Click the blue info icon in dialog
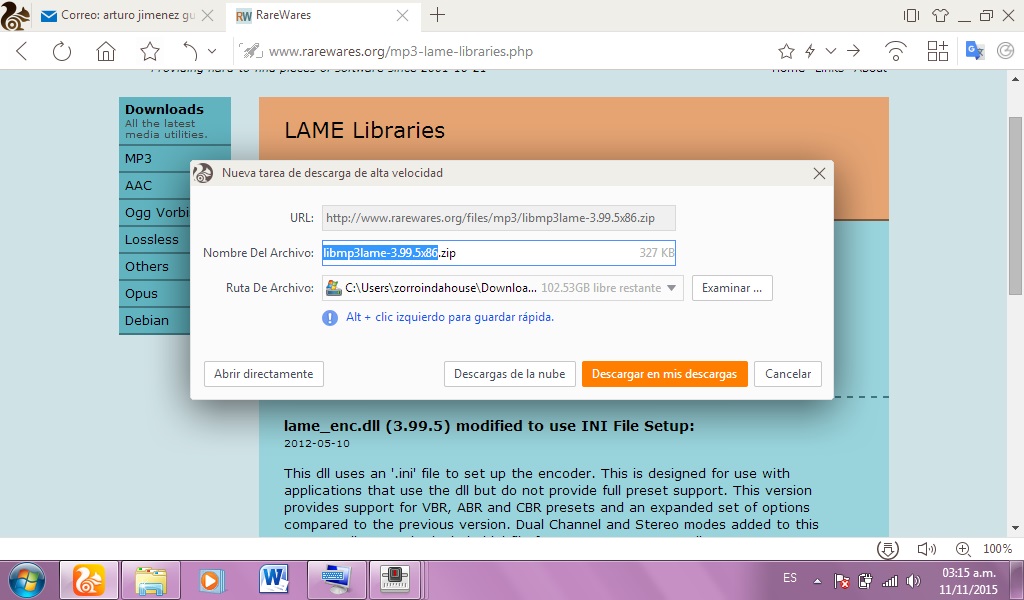Image resolution: width=1024 pixels, height=600 pixels. click(x=330, y=318)
